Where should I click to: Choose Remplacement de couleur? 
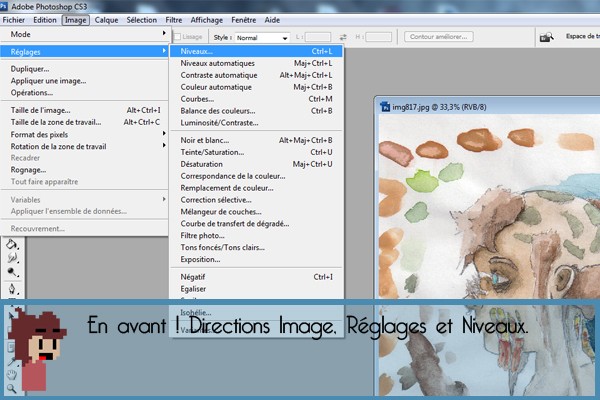[256, 188]
